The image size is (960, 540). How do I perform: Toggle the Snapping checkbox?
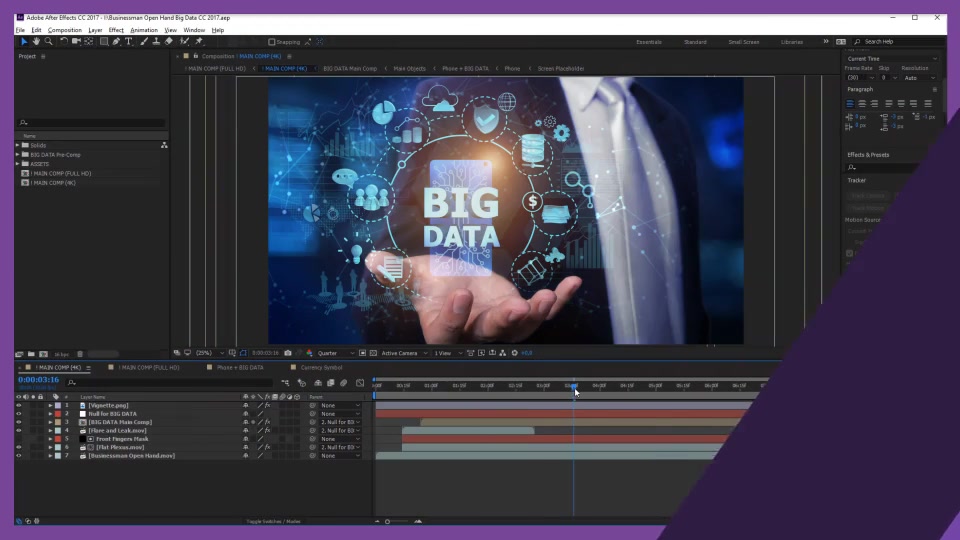coord(272,42)
